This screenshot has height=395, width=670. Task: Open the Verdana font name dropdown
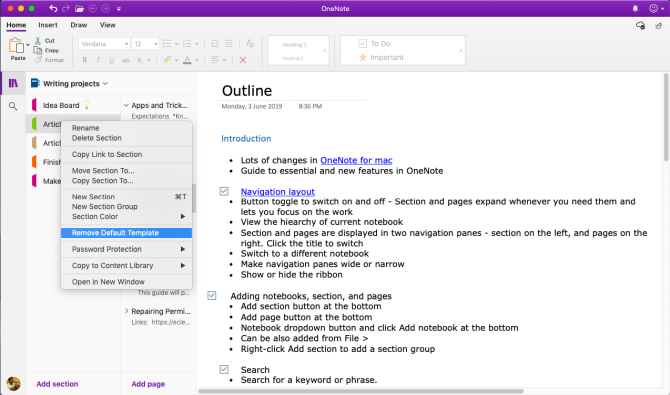[104, 44]
